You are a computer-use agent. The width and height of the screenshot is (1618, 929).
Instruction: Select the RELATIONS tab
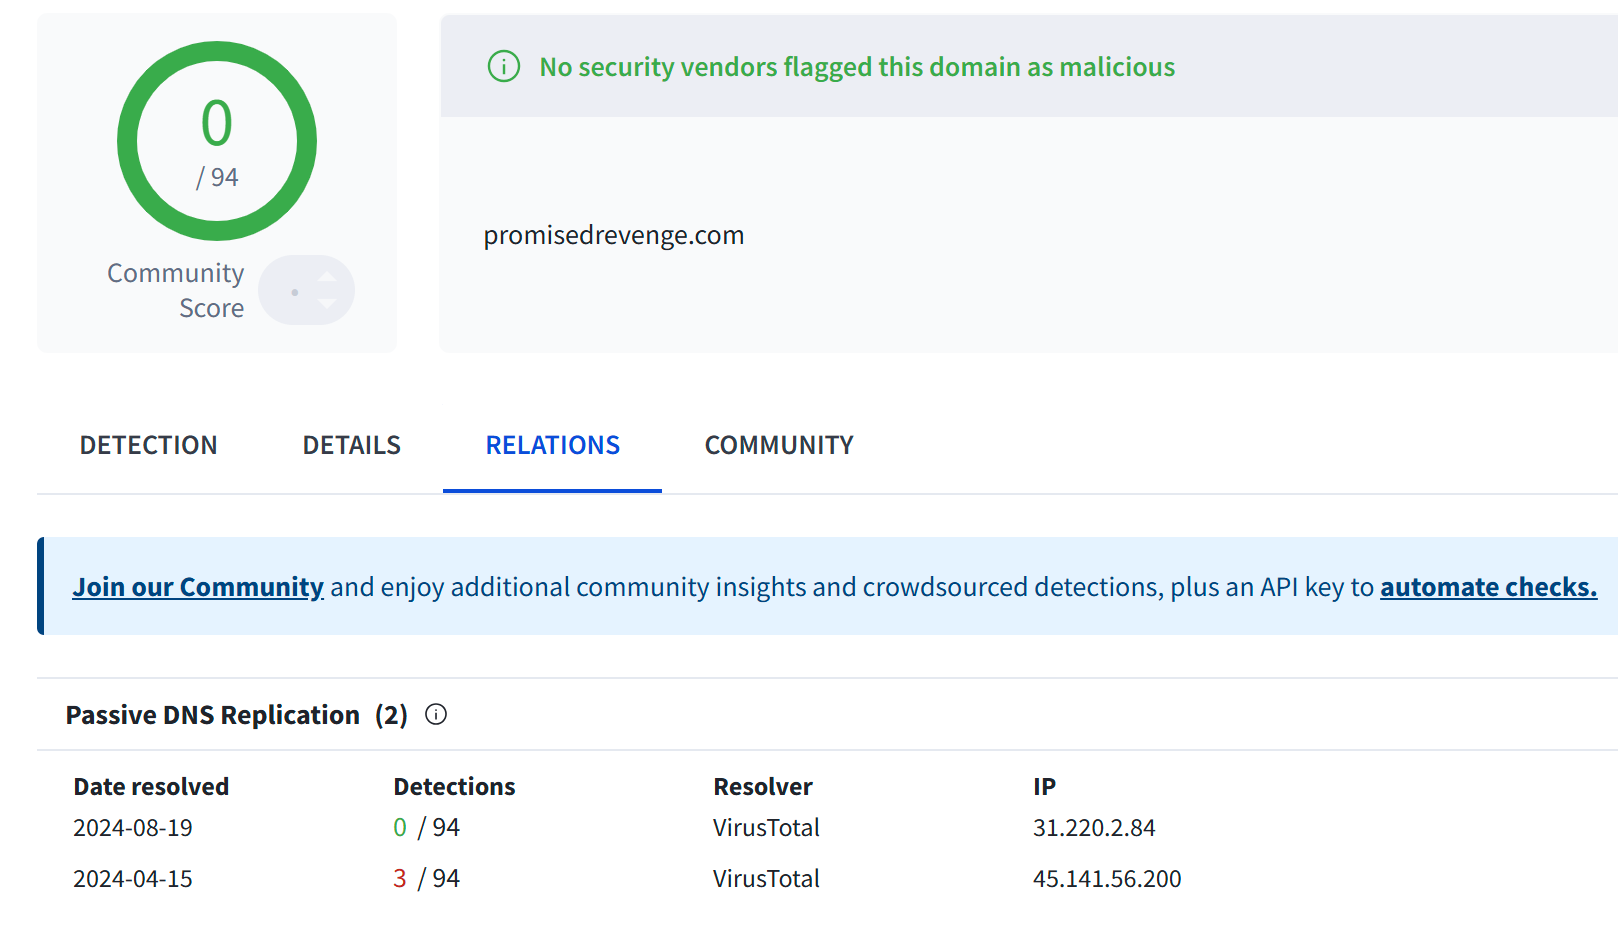[x=553, y=445]
